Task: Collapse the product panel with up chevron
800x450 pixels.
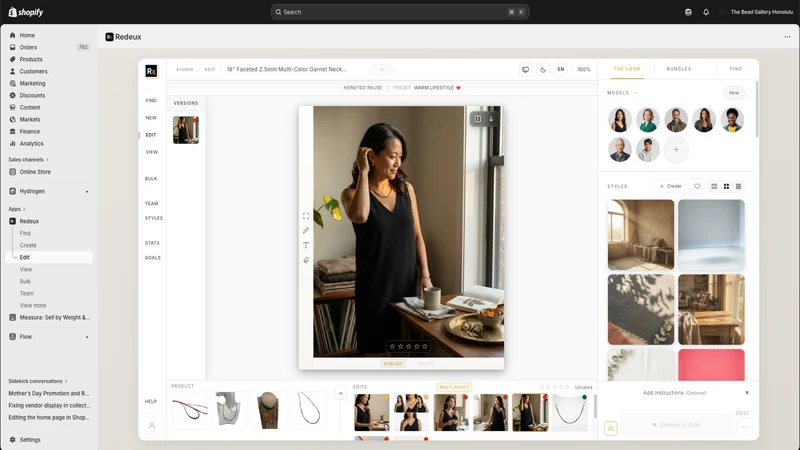Action: click(x=340, y=393)
